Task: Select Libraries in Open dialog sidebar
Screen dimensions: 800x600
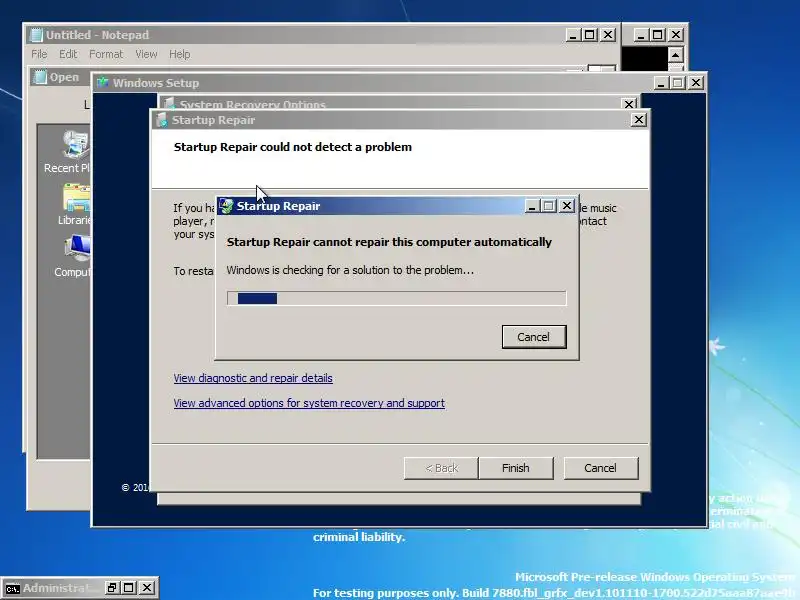Action: 76,205
